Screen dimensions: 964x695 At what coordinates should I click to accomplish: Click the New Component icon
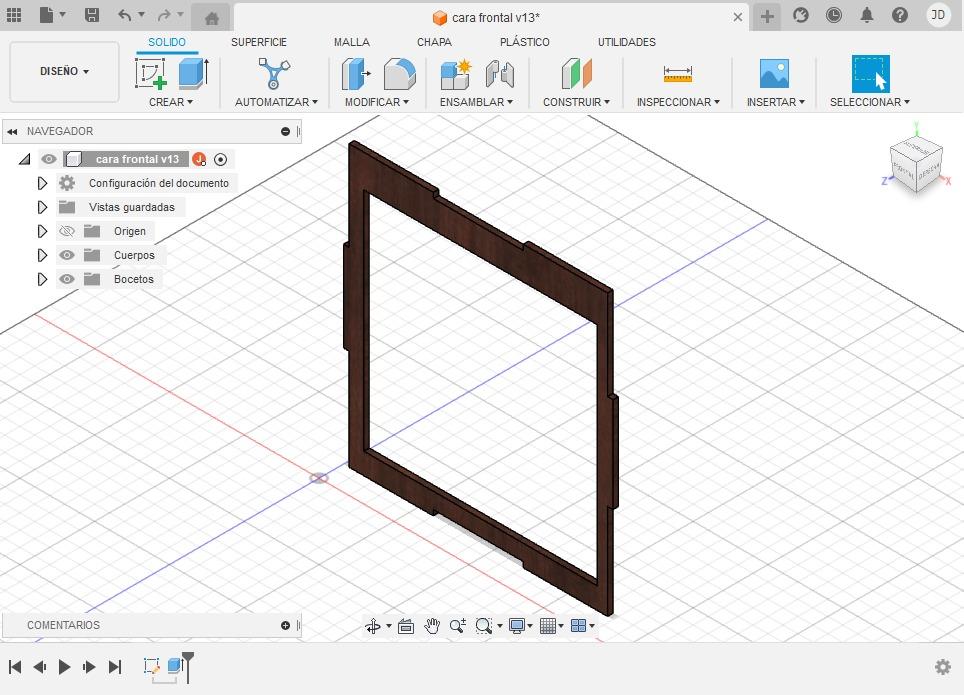click(x=456, y=74)
